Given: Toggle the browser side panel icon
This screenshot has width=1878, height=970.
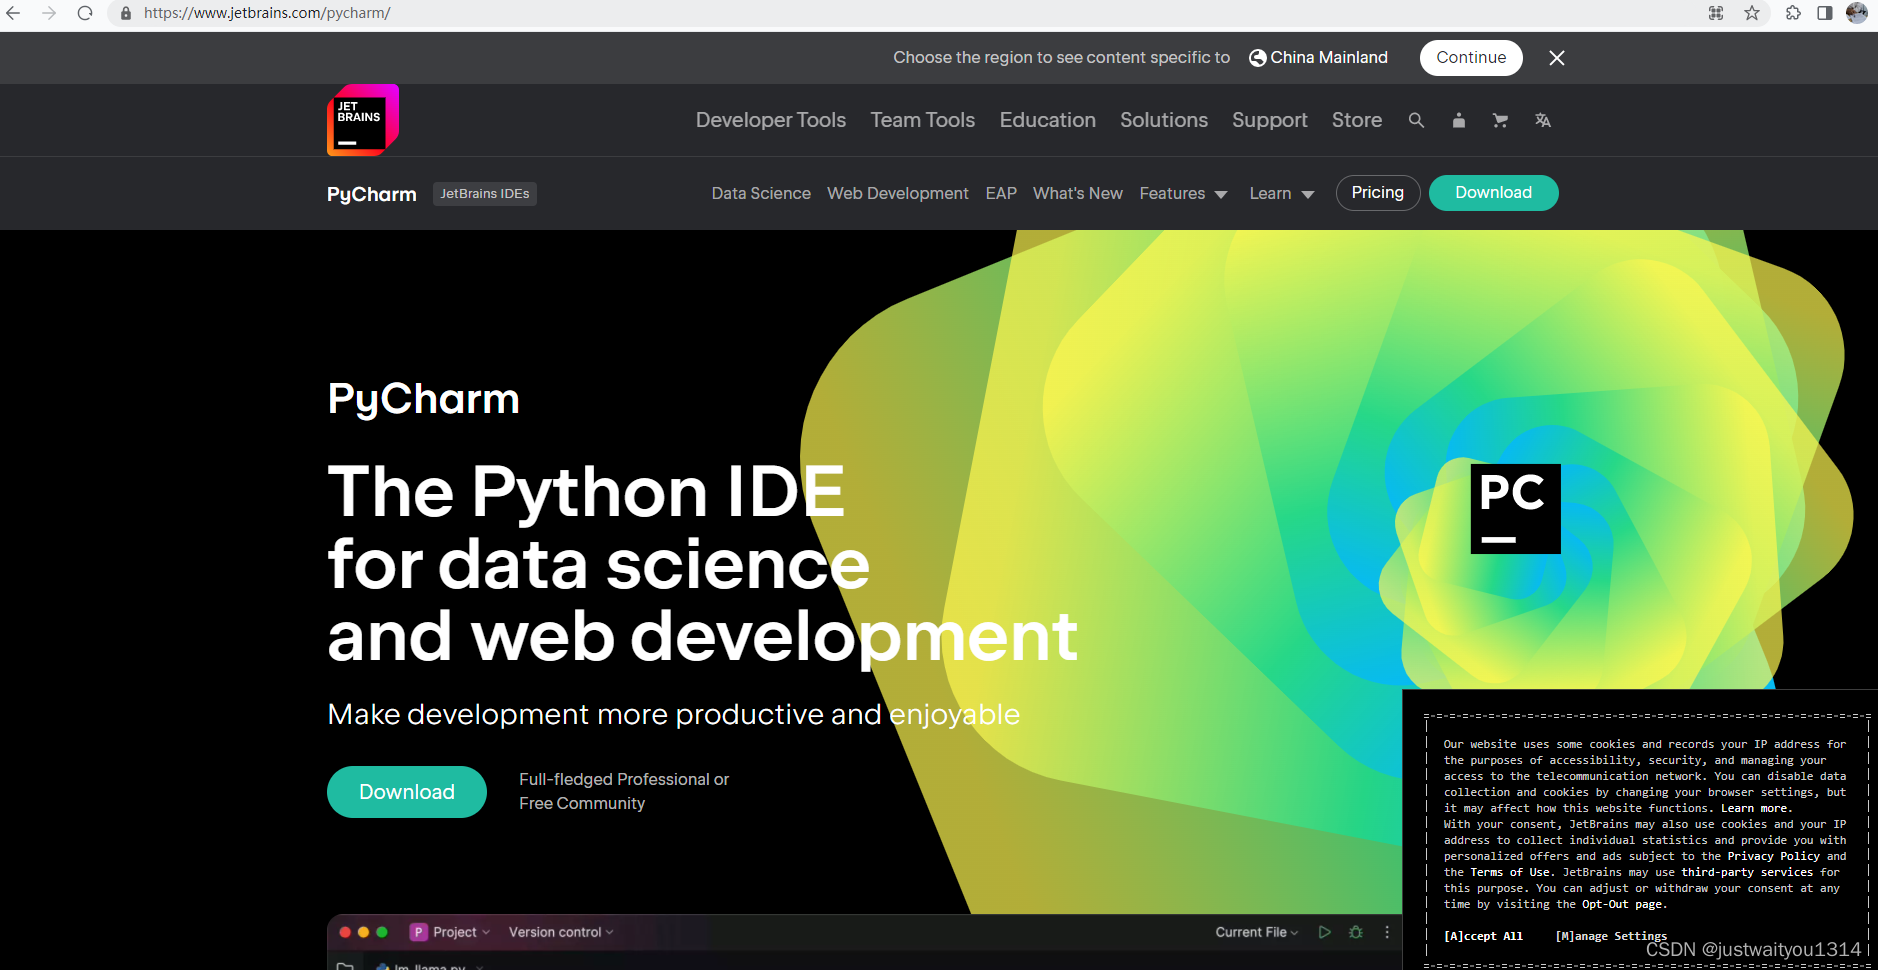Looking at the screenshot, I should [1825, 13].
